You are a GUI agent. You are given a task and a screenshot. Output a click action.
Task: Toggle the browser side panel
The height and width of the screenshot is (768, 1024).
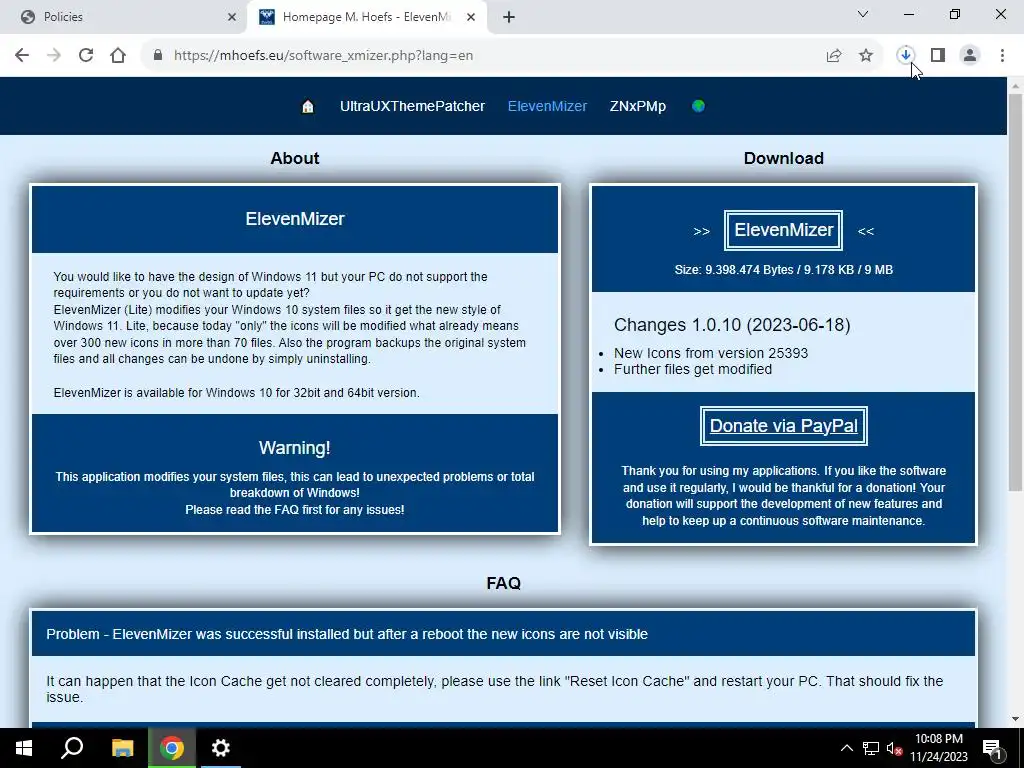(938, 56)
